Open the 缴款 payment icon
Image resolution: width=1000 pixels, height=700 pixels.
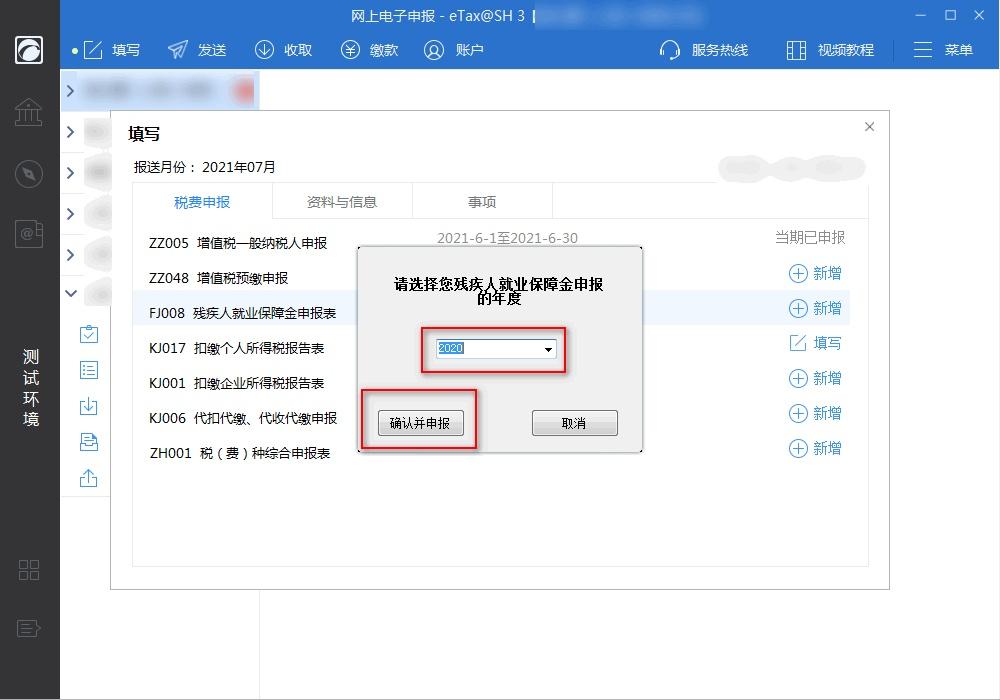click(350, 50)
